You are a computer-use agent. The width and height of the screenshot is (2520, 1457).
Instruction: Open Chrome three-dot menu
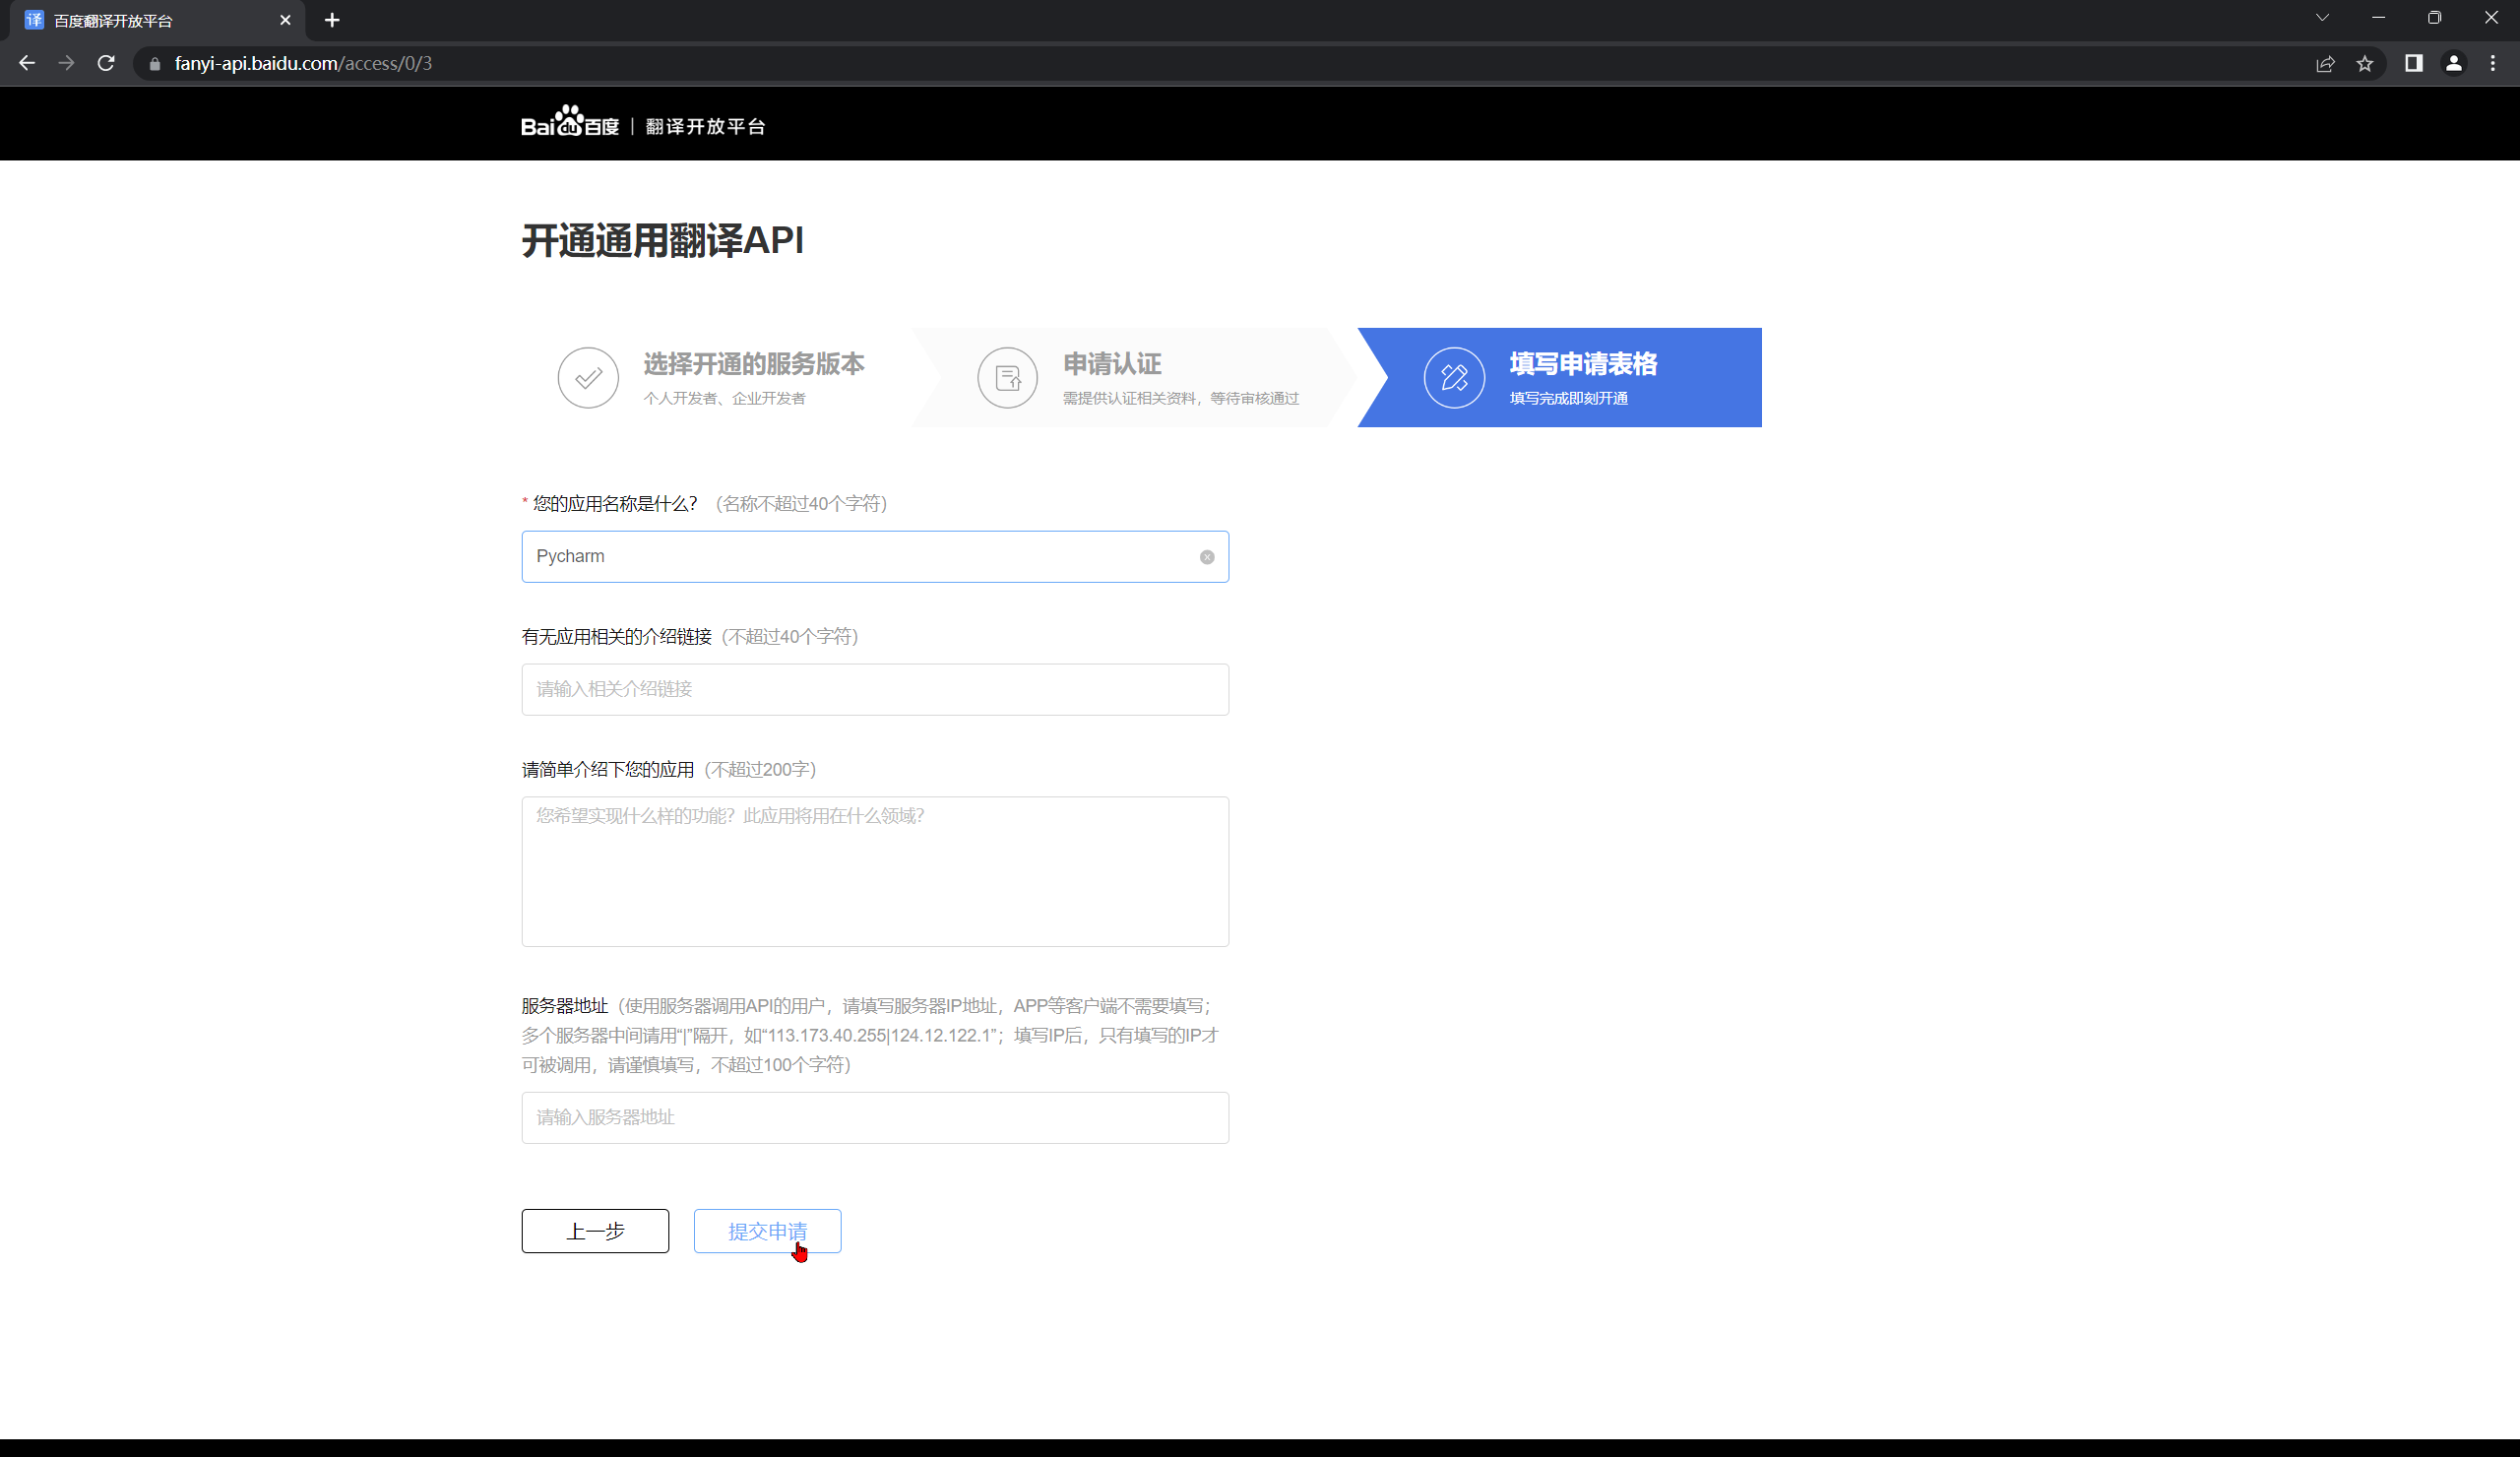(2493, 63)
